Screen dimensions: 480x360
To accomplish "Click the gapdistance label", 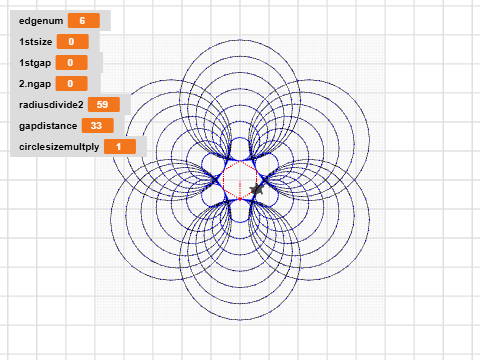I will (48, 126).
